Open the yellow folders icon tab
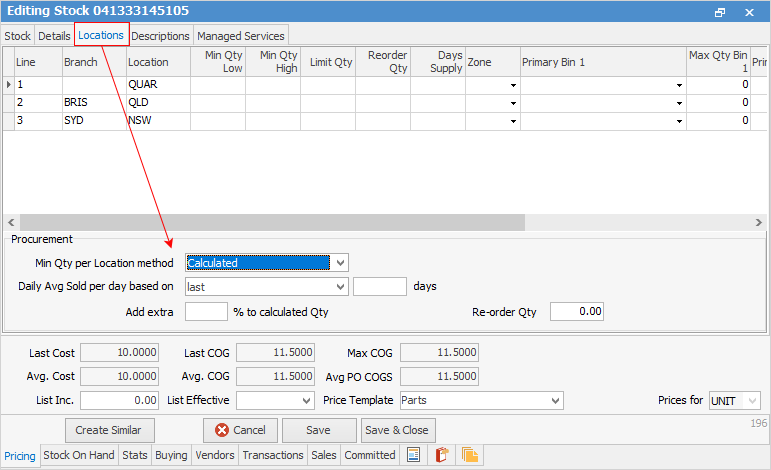This screenshot has width=771, height=470. tap(469, 455)
